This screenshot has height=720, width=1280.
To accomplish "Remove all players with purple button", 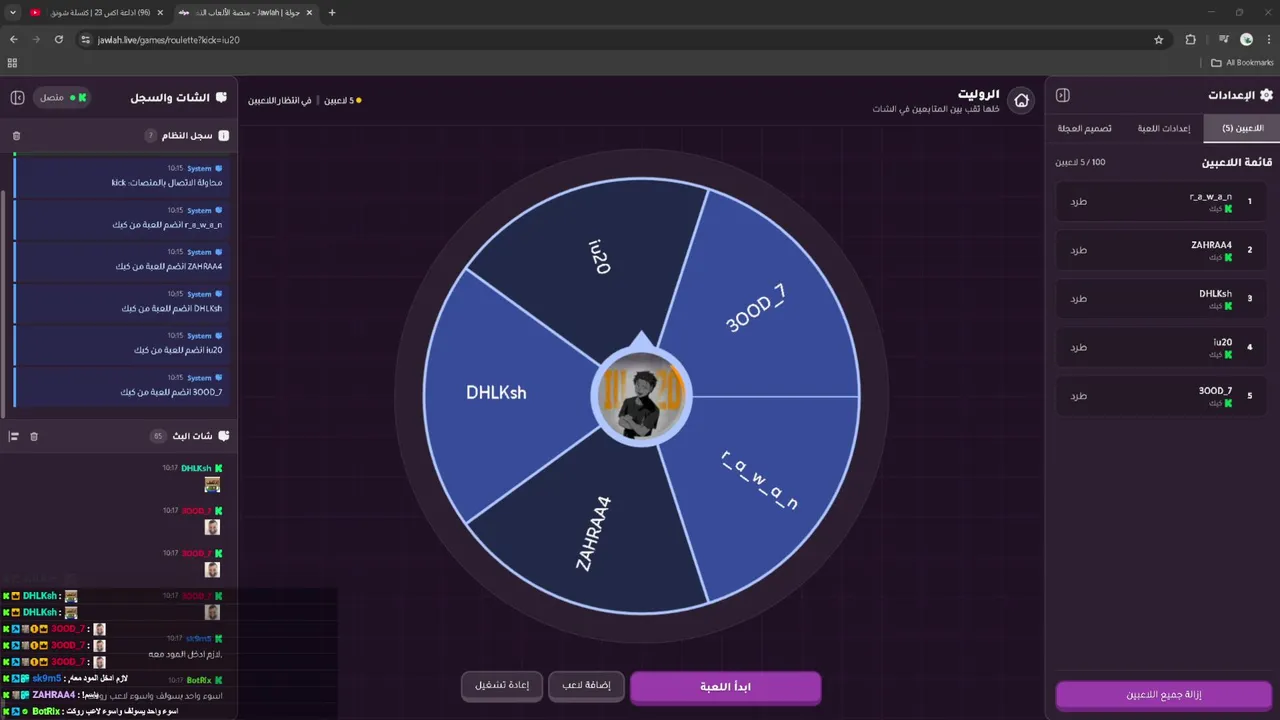I will coord(1163,694).
